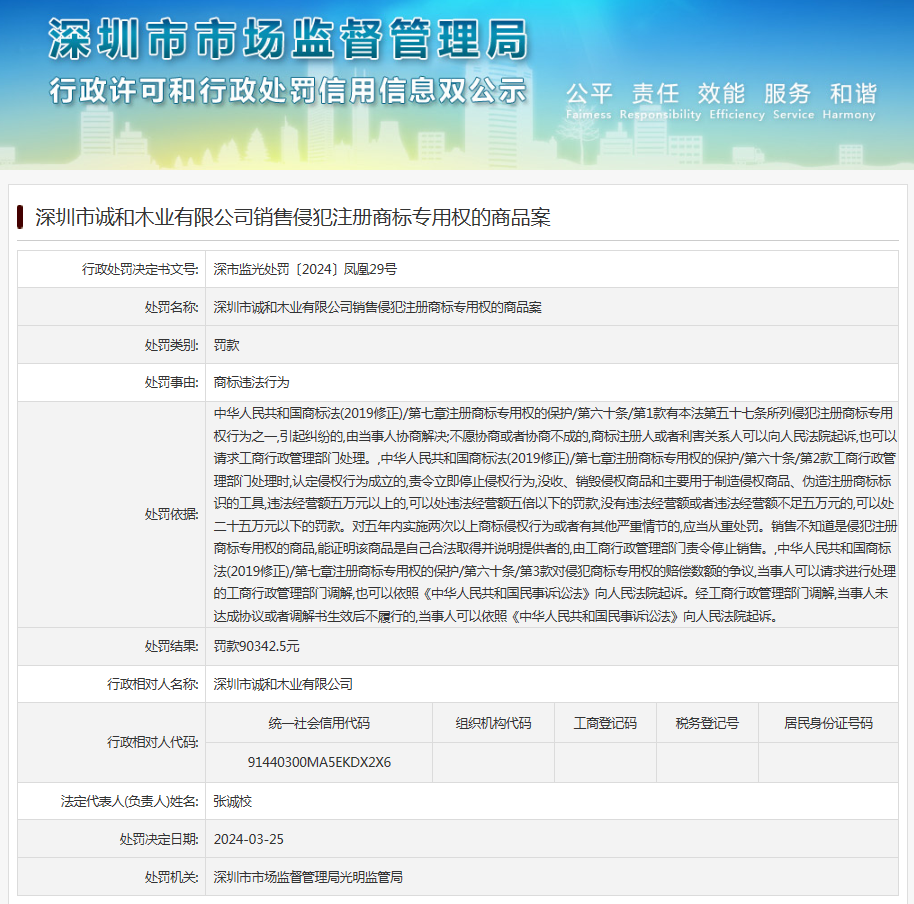This screenshot has width=914, height=904.
Task: Click the 行政相对人代码 label
Action: 153,742
